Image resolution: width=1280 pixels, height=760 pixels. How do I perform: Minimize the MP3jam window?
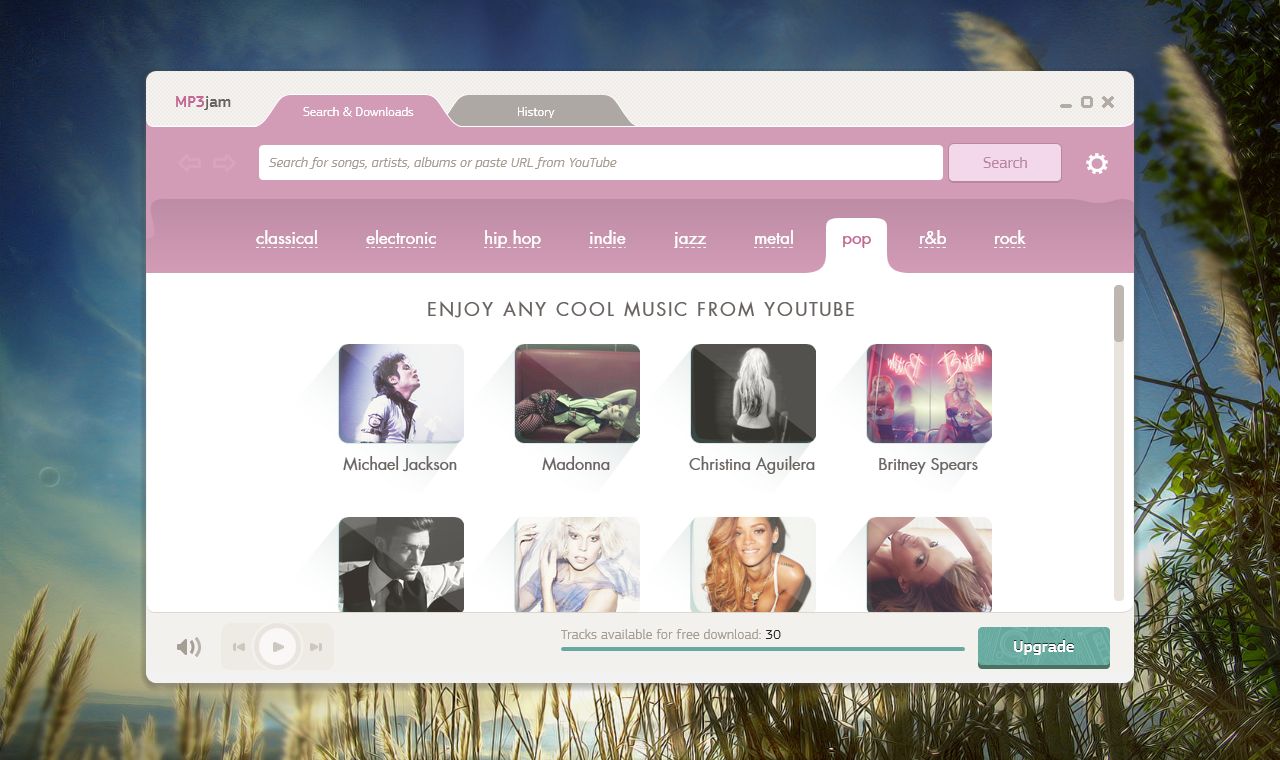point(1066,104)
